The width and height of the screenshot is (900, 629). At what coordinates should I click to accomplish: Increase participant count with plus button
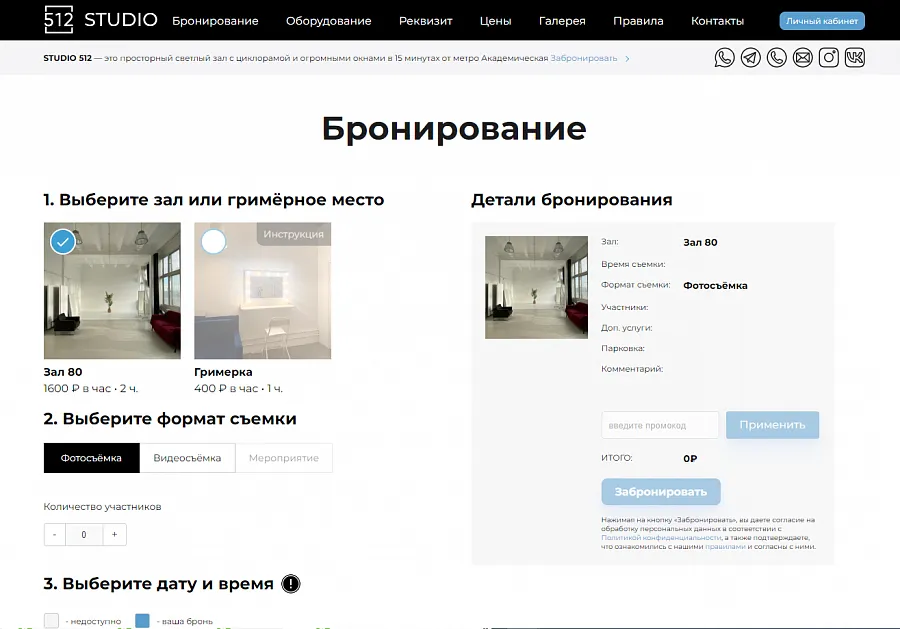(115, 534)
